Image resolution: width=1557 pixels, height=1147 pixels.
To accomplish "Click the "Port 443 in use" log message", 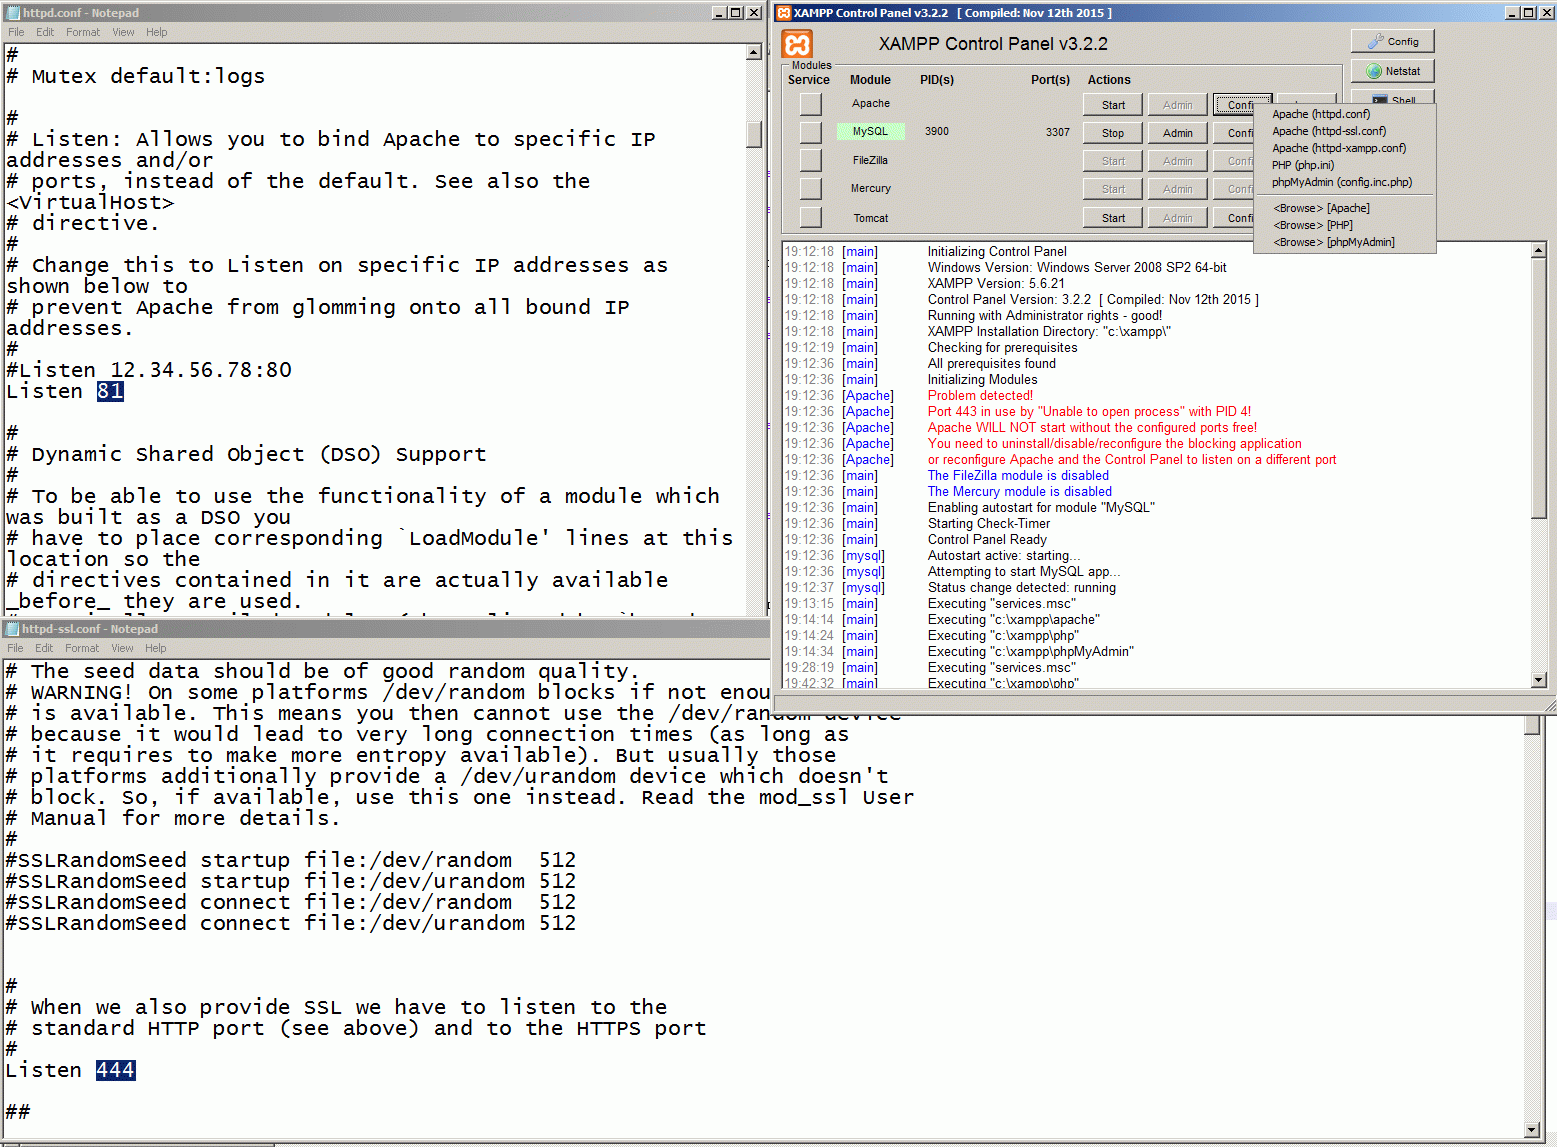I will pos(1089,412).
